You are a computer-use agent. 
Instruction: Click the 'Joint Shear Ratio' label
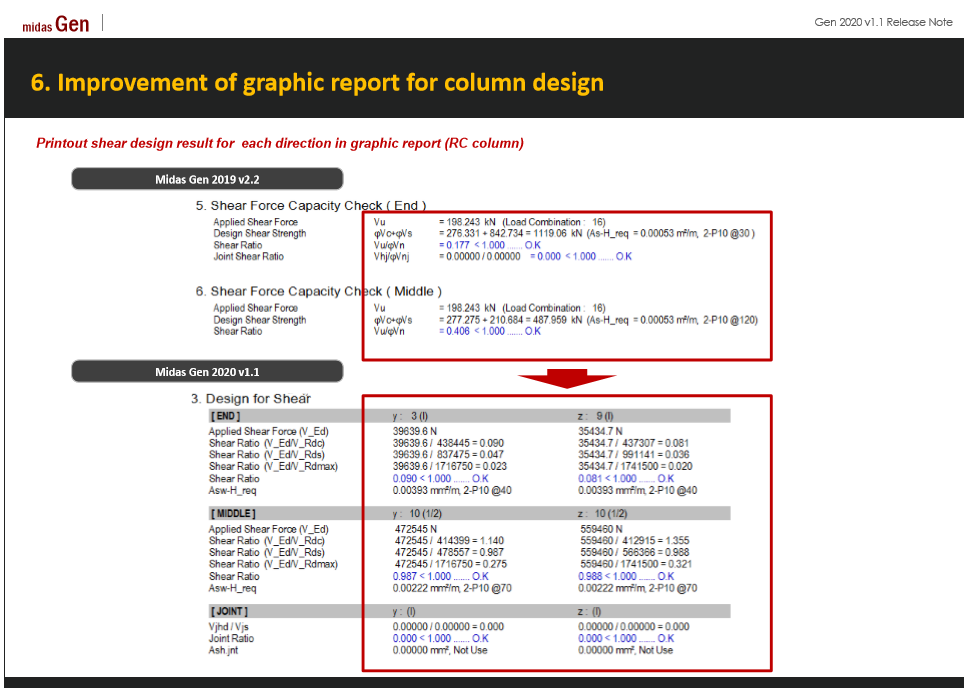click(248, 256)
